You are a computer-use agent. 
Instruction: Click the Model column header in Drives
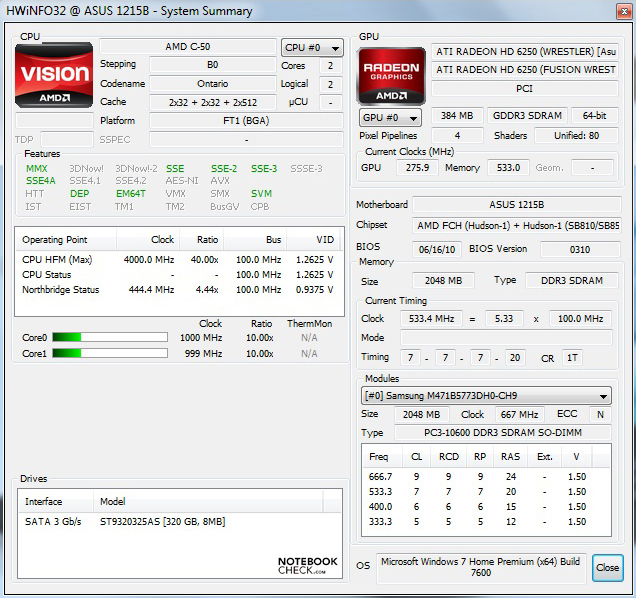(x=208, y=501)
